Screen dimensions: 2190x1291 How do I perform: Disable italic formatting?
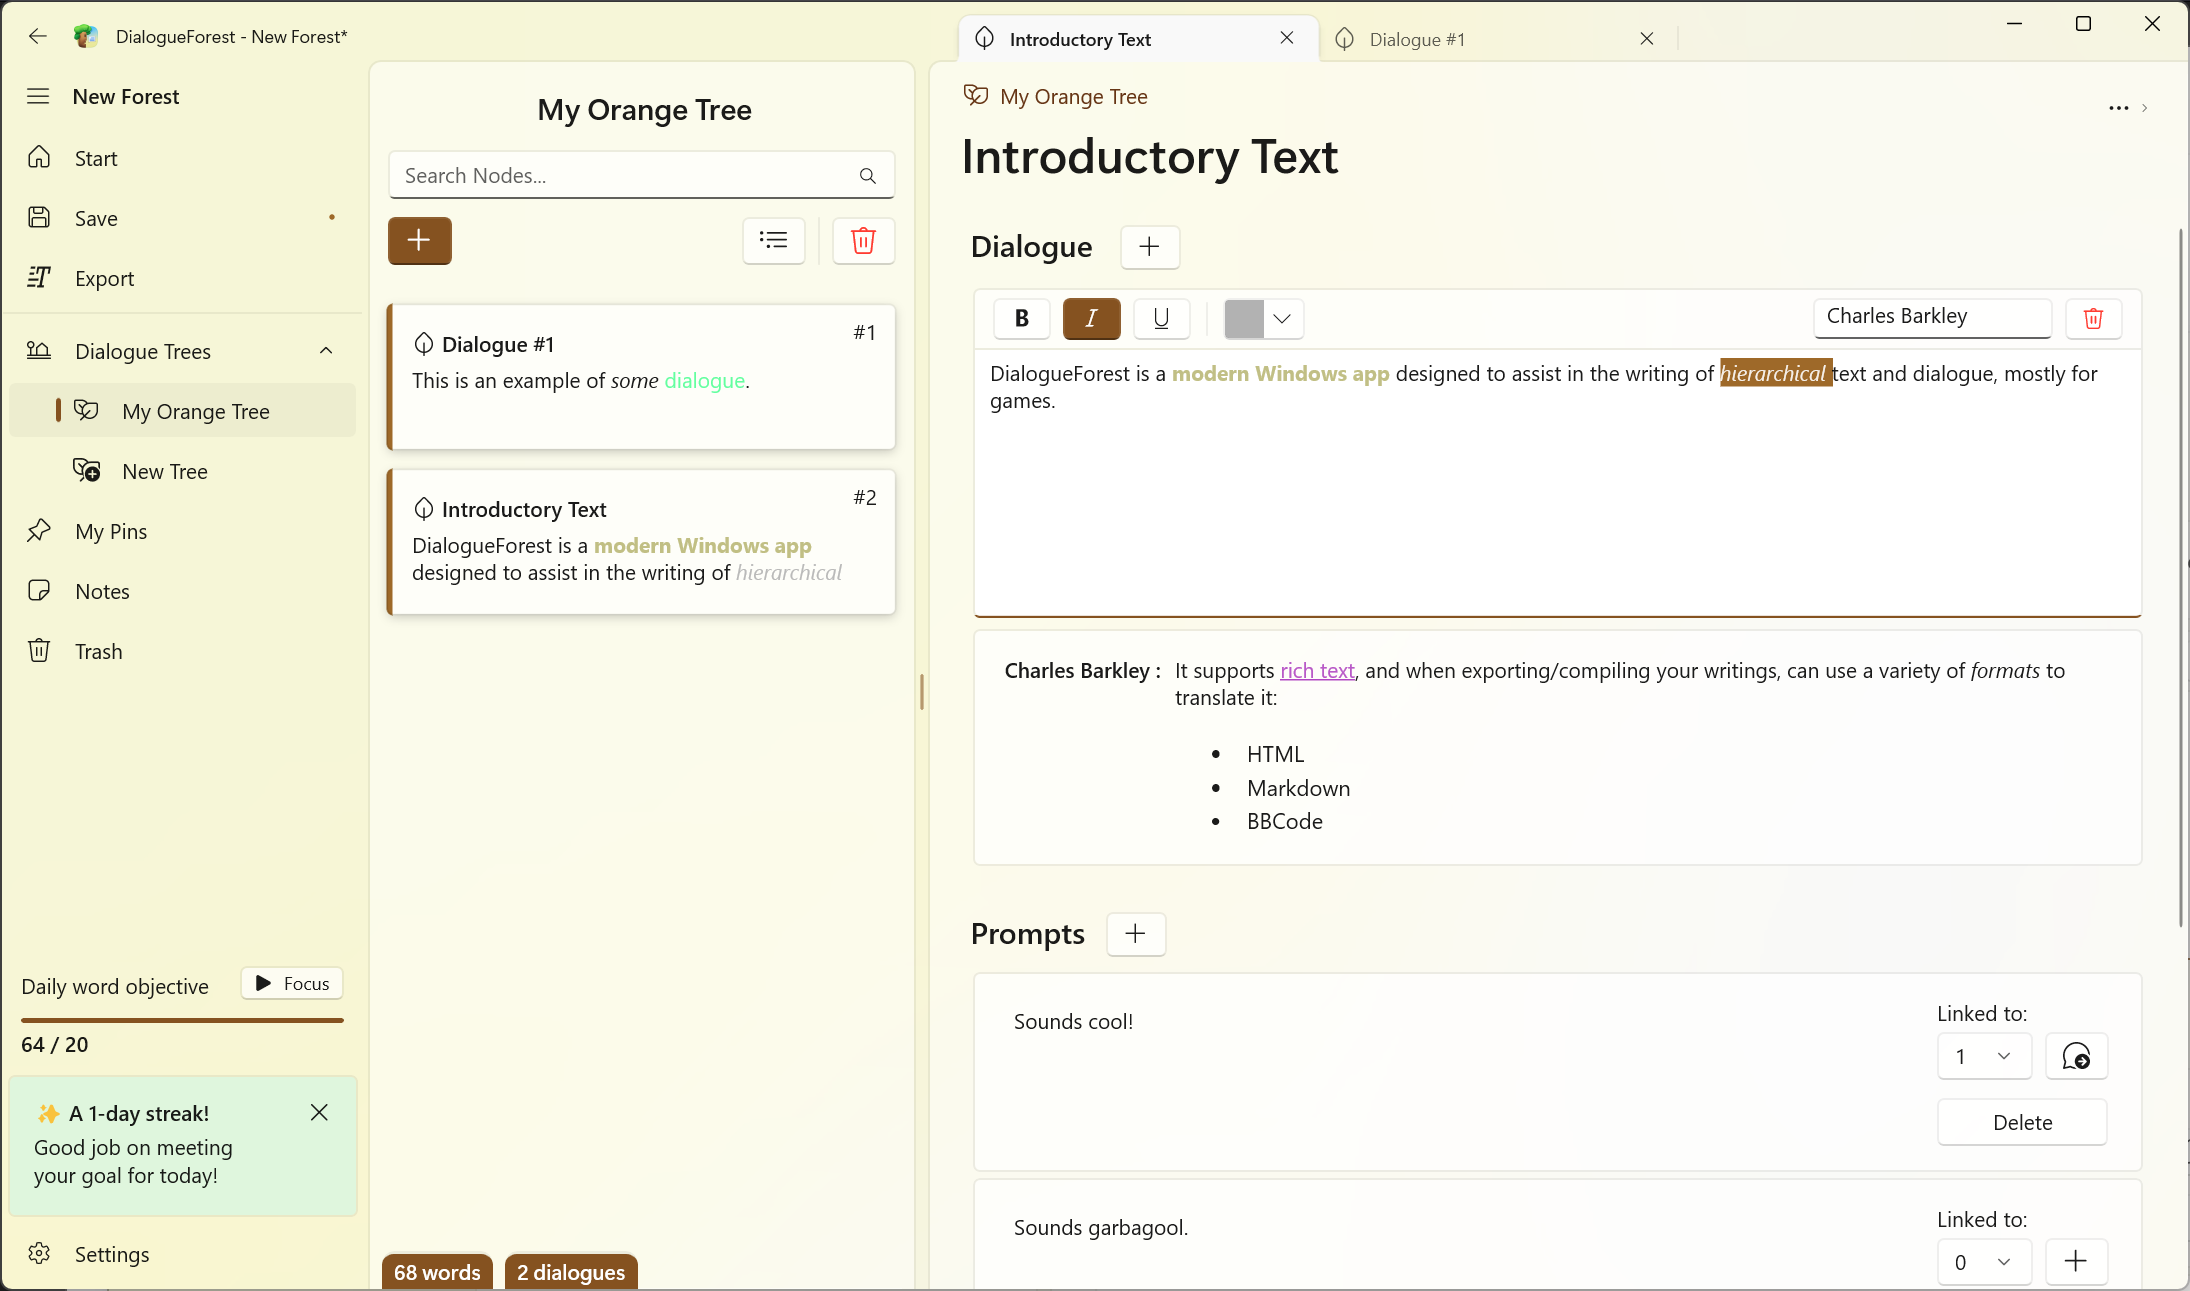[1091, 318]
